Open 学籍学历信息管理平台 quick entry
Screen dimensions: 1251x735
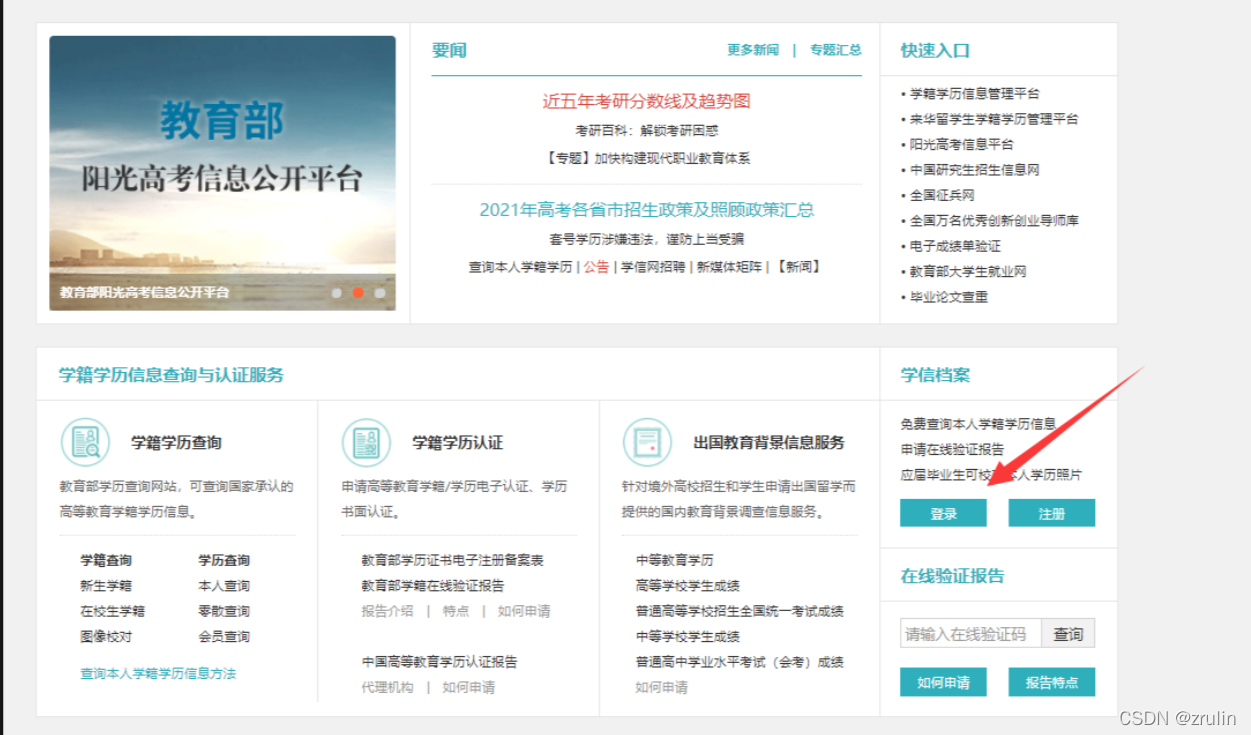click(975, 94)
